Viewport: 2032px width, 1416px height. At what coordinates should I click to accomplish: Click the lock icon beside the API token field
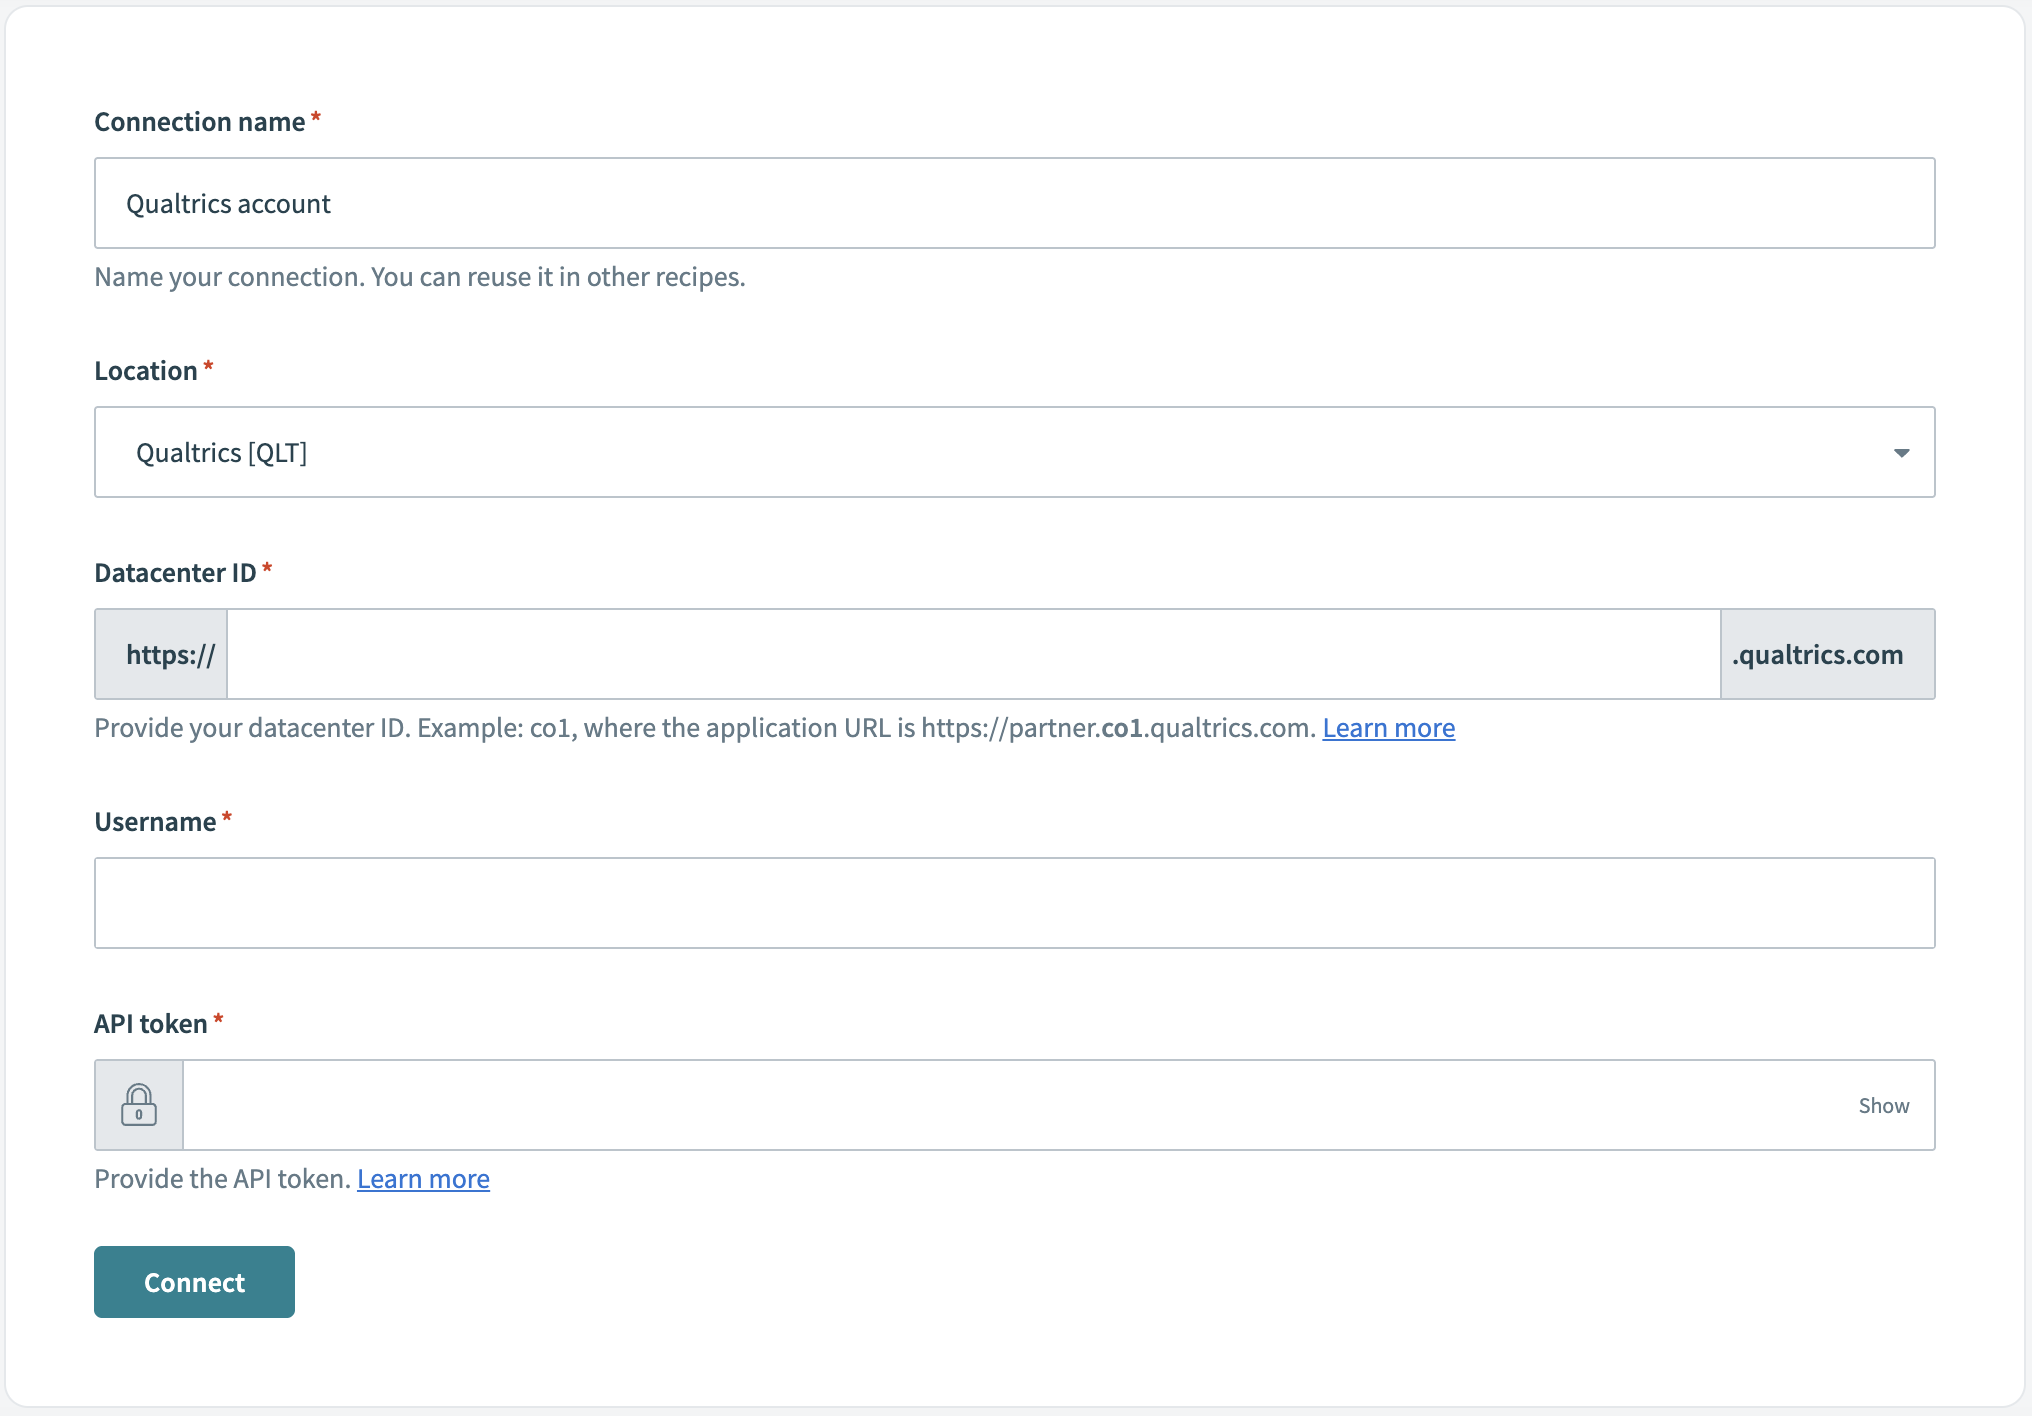139,1105
